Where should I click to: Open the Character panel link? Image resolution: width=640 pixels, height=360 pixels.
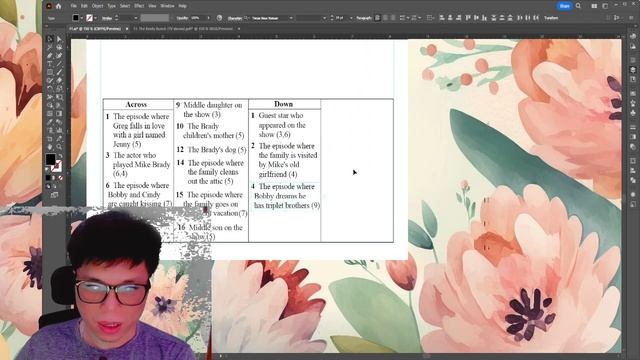click(x=235, y=18)
